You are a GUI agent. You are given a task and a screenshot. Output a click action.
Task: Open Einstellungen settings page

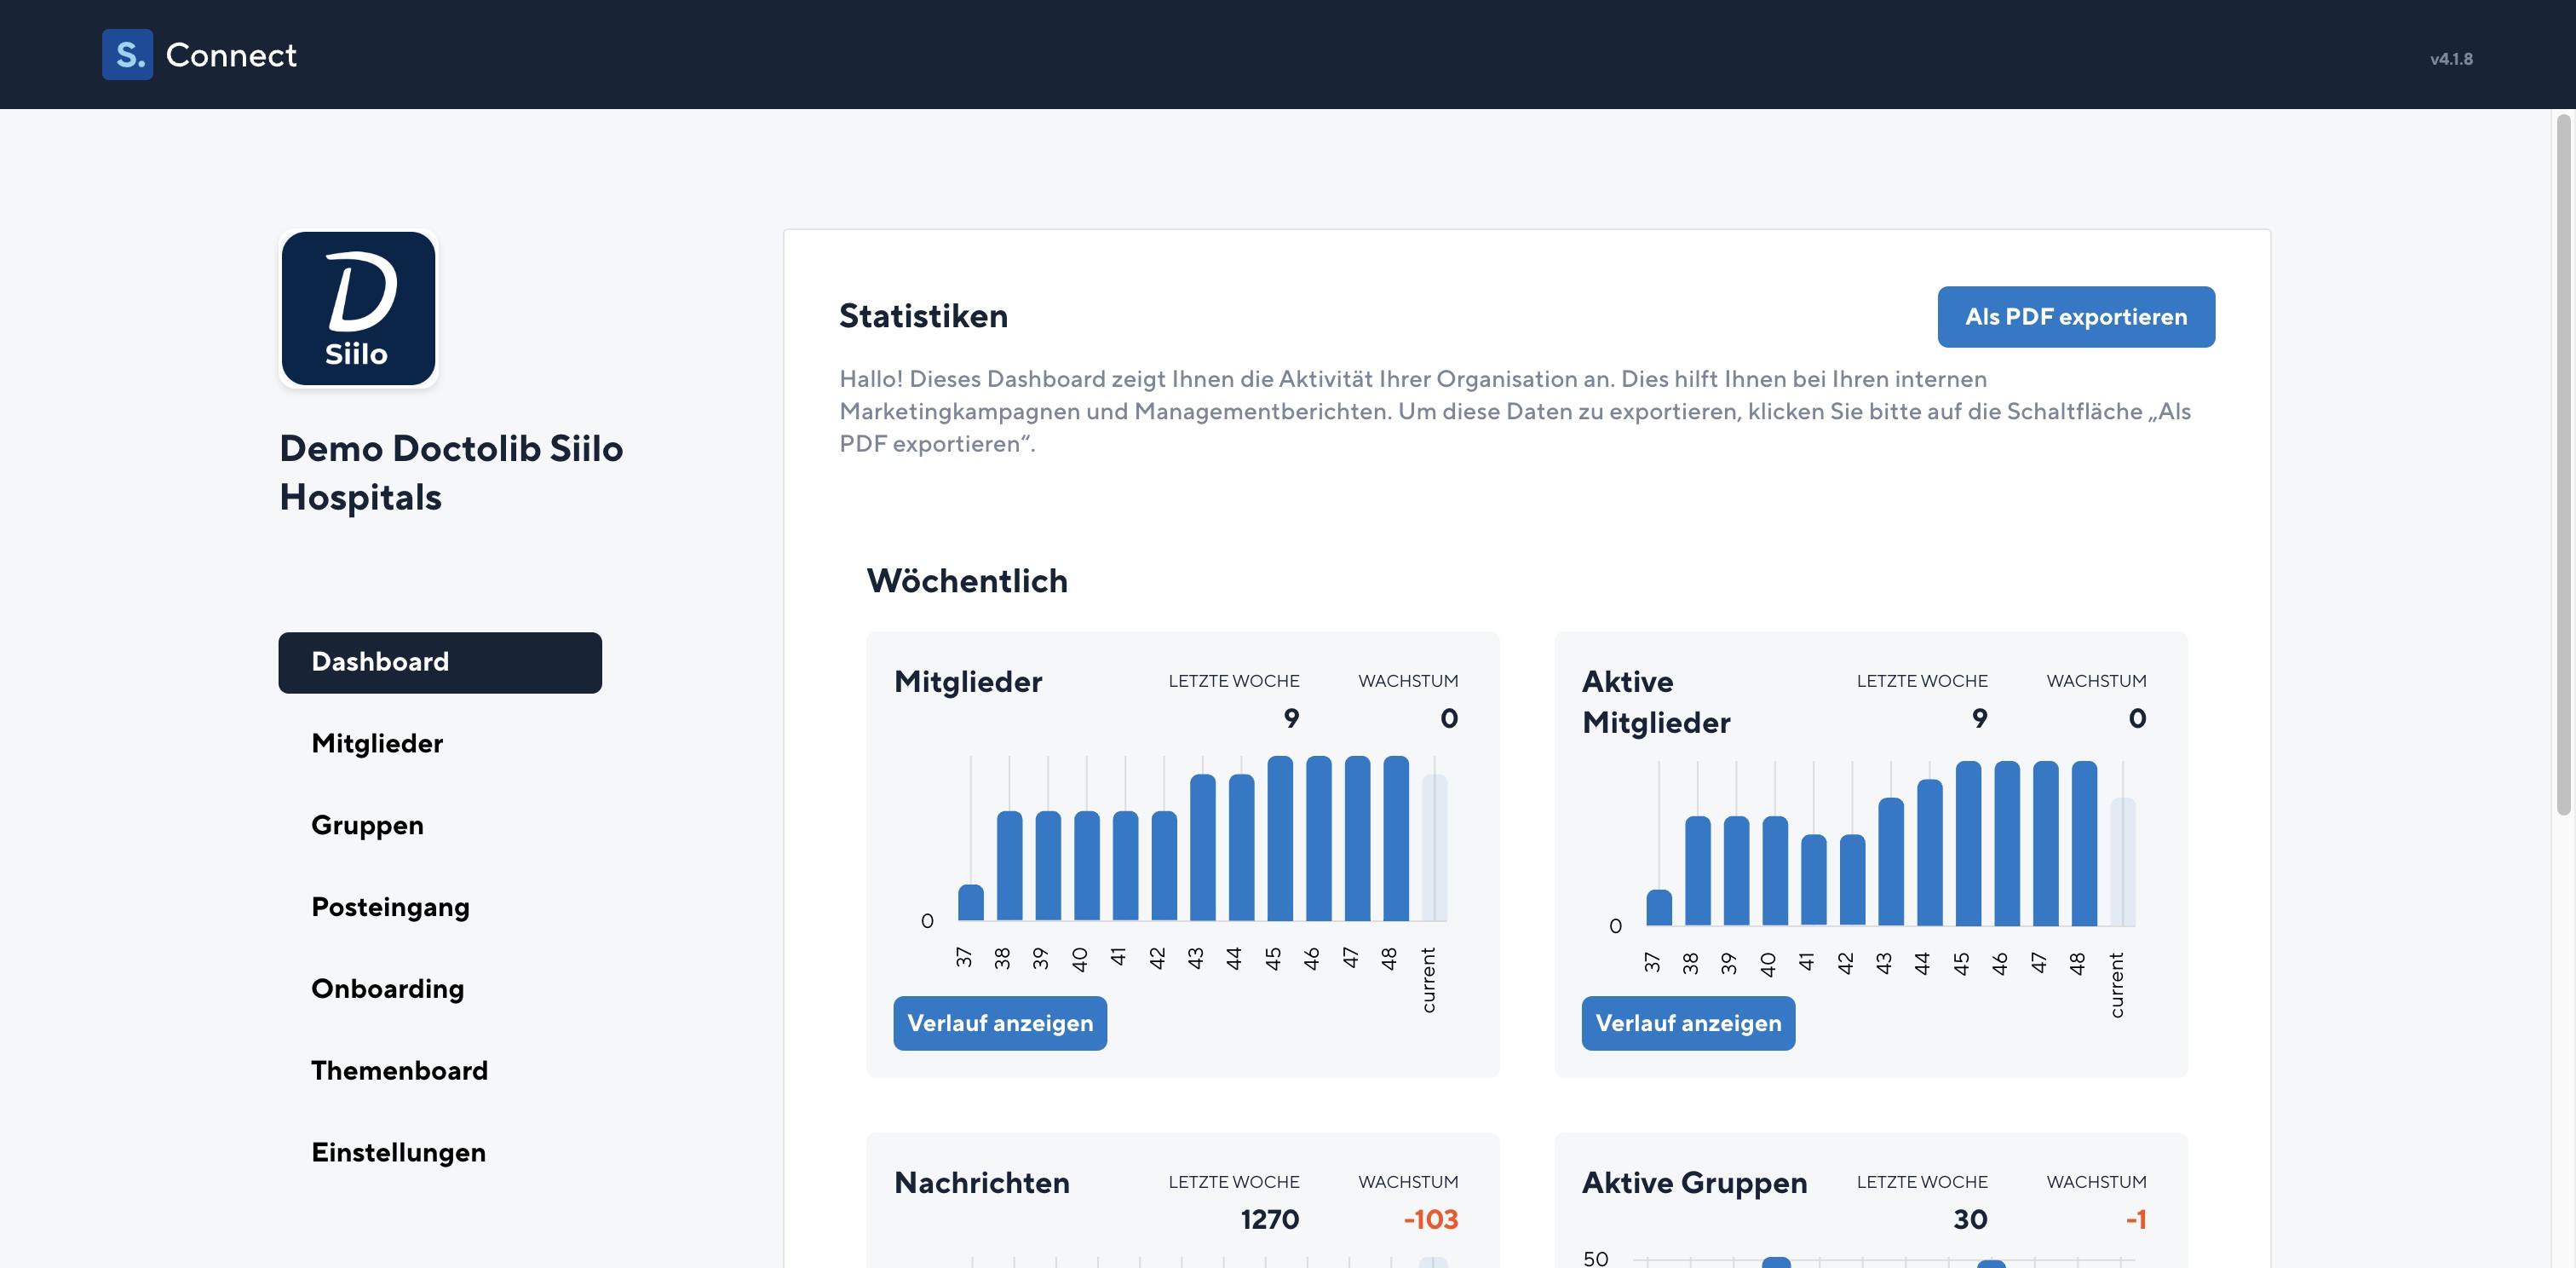point(398,1152)
